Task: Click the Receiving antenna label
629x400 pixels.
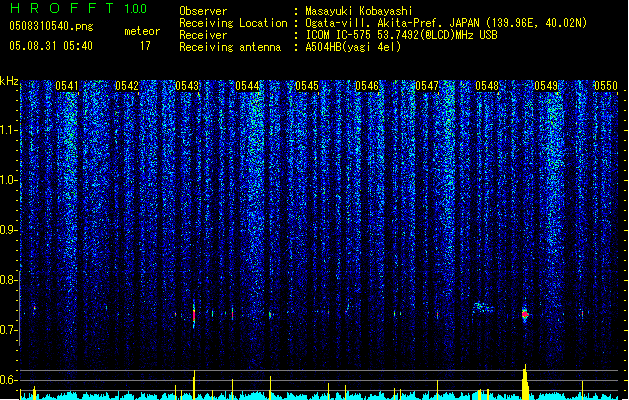Action: point(230,47)
